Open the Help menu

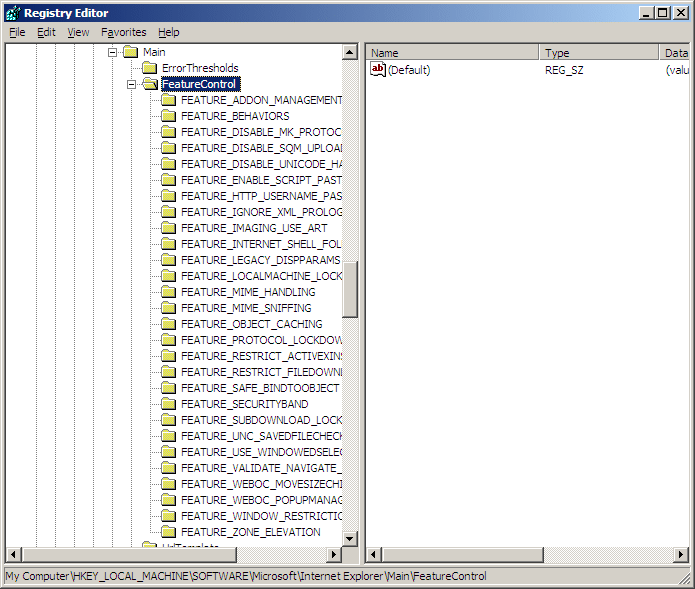169,32
